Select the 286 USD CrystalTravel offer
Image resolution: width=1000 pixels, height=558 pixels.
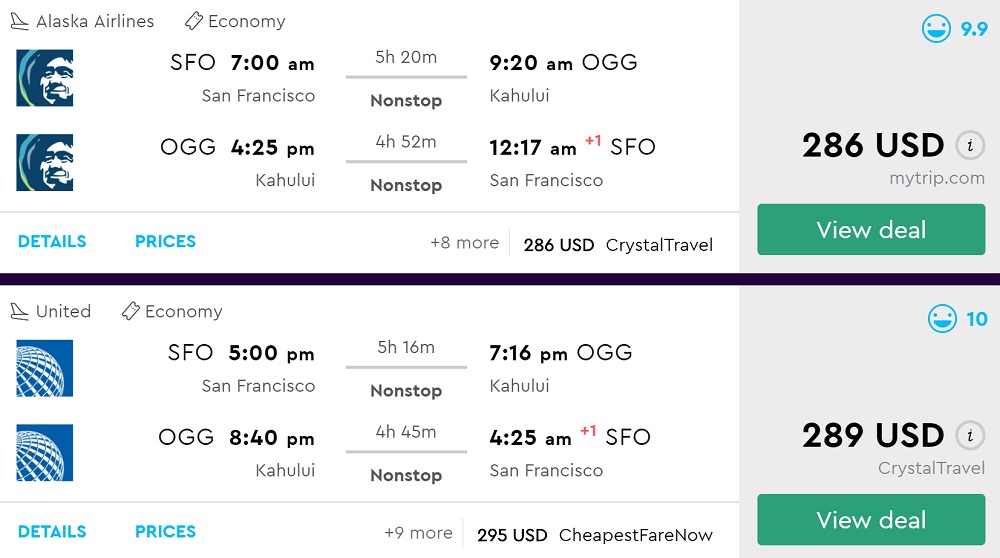point(618,245)
